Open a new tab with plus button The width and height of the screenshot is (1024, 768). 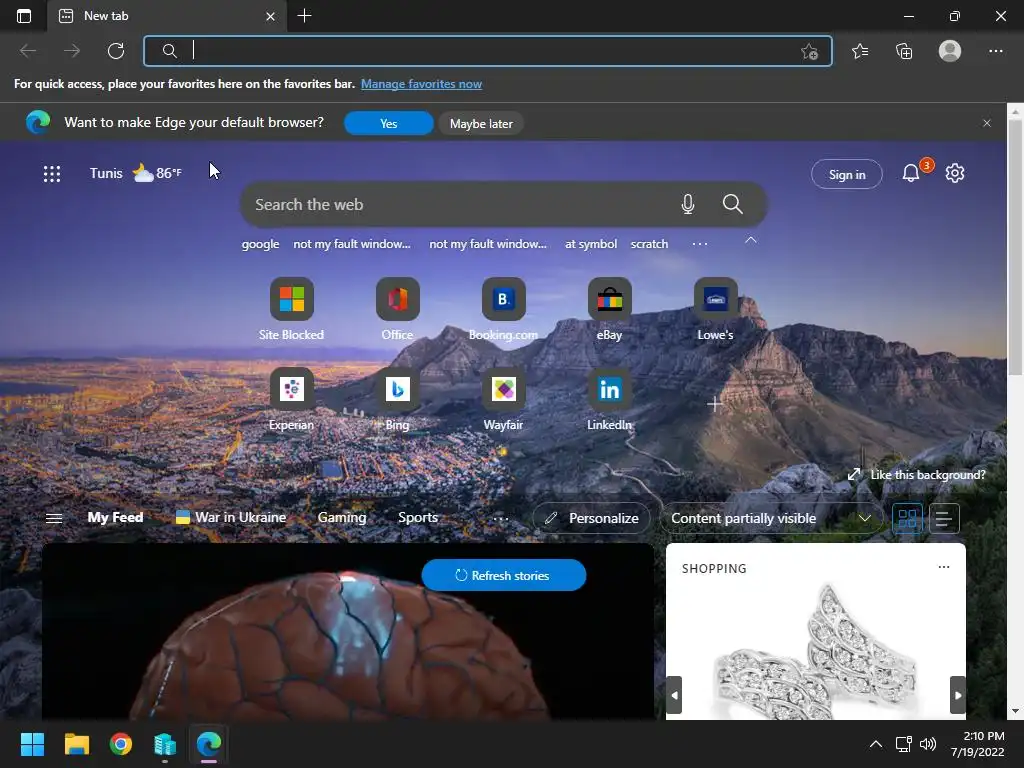tap(304, 16)
